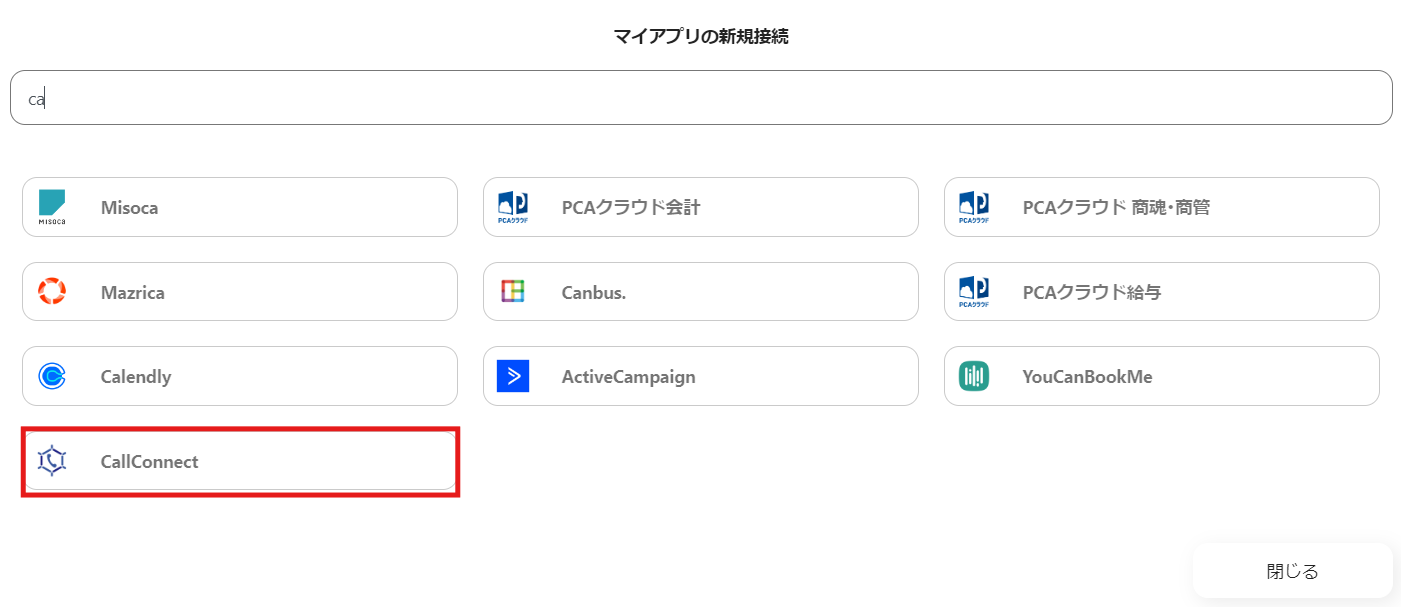The image size is (1401, 607).
Task: Click the 閉じる button
Action: click(x=1293, y=571)
